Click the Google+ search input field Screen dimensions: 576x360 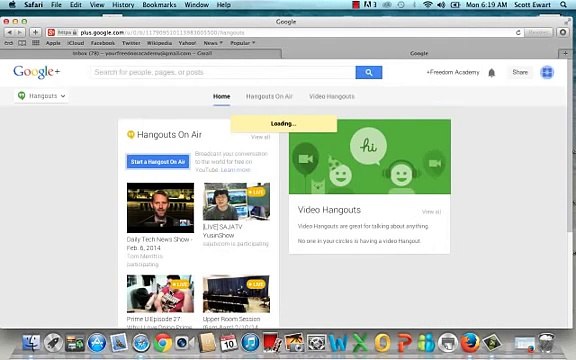pyautogui.click(x=223, y=72)
